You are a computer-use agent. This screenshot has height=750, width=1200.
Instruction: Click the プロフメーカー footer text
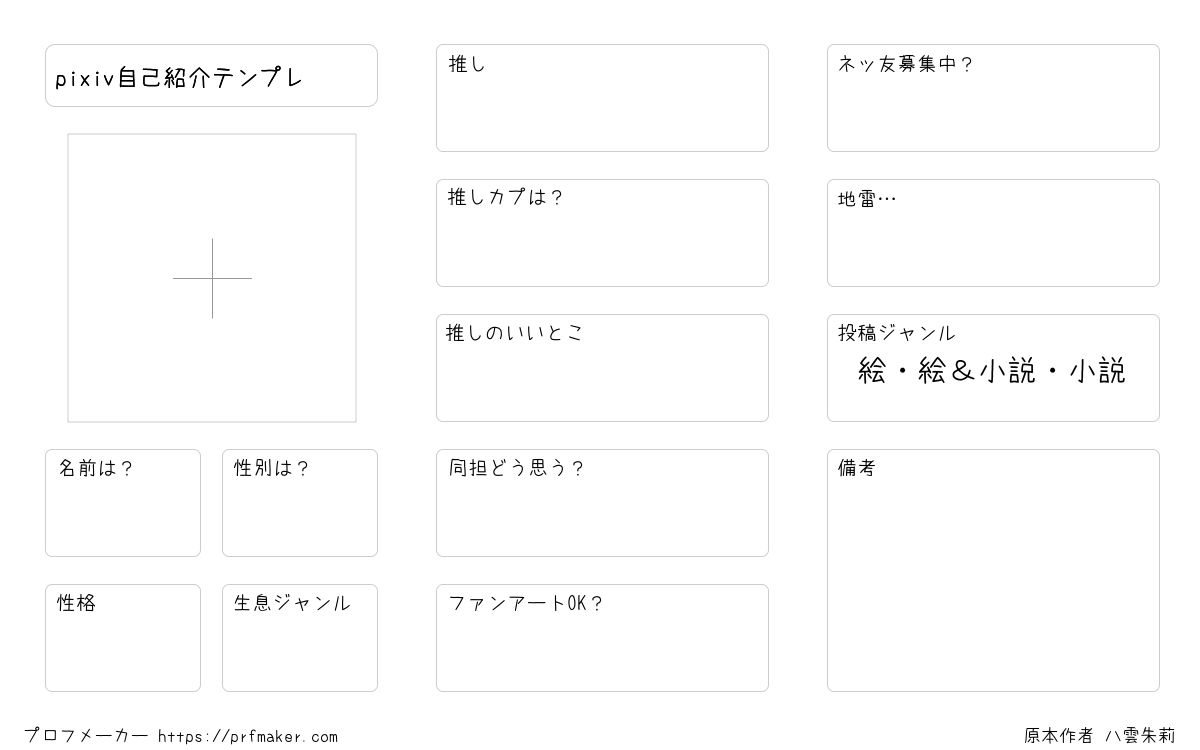(x=86, y=737)
